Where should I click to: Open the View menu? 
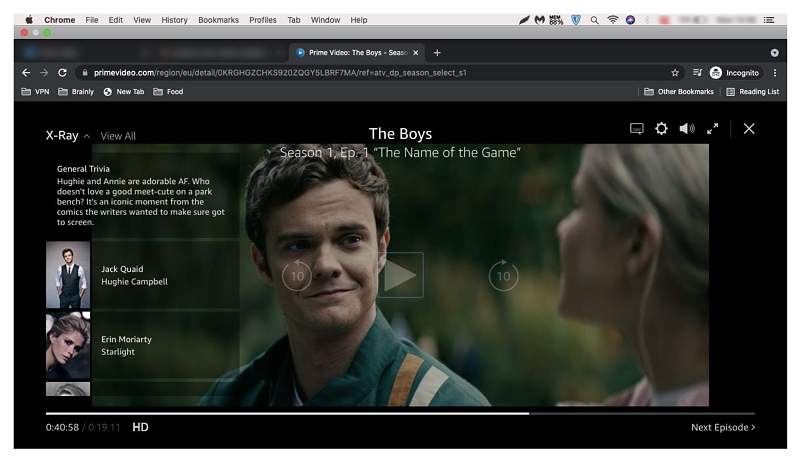(x=142, y=20)
